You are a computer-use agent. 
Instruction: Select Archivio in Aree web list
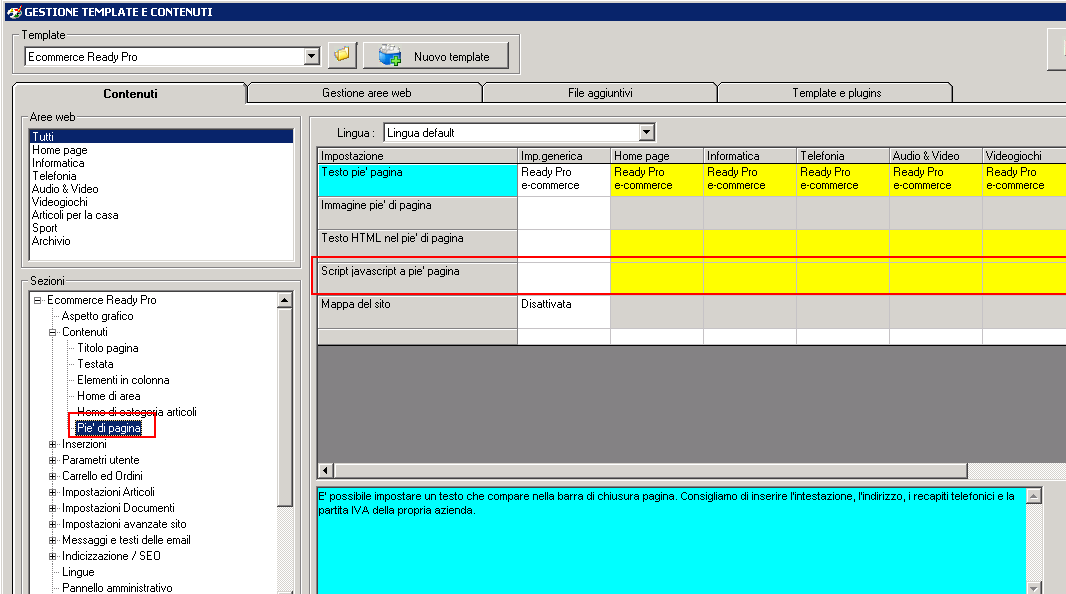(50, 241)
